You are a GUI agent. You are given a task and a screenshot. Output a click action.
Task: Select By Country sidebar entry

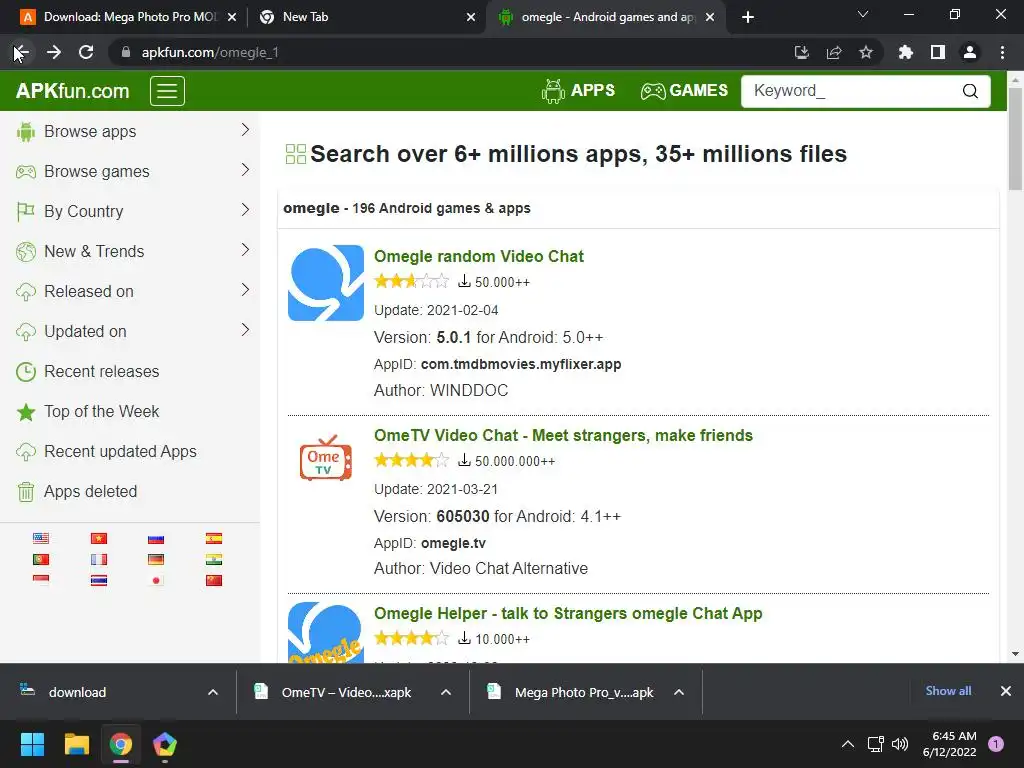coord(84,211)
